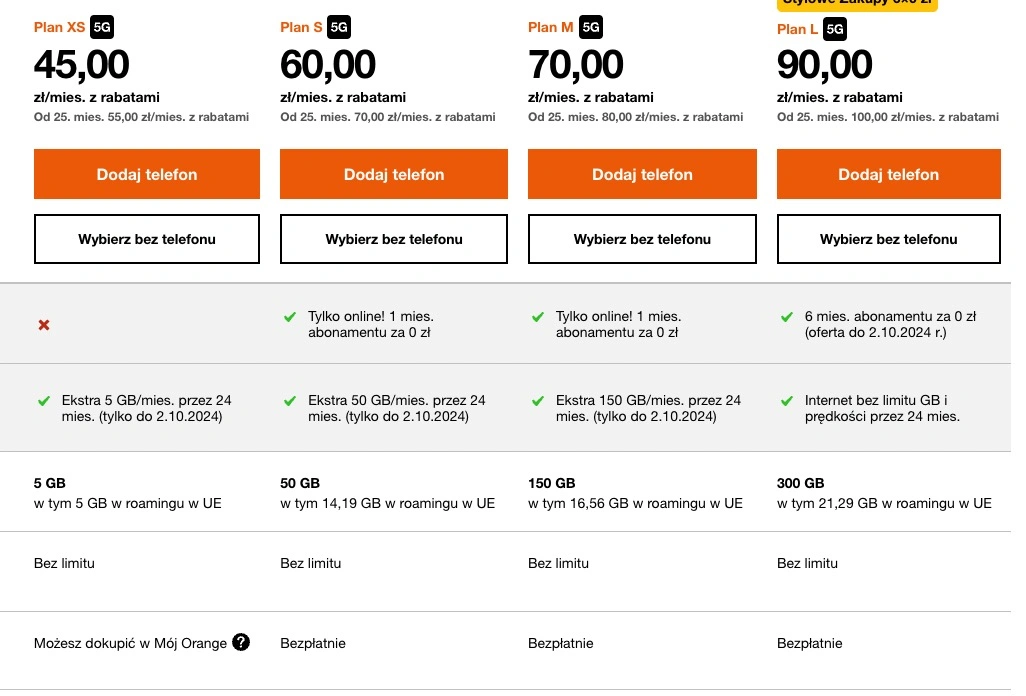This screenshot has height=696, width=1026.
Task: Add a phone to the 90,00 zł plan
Action: 889,174
